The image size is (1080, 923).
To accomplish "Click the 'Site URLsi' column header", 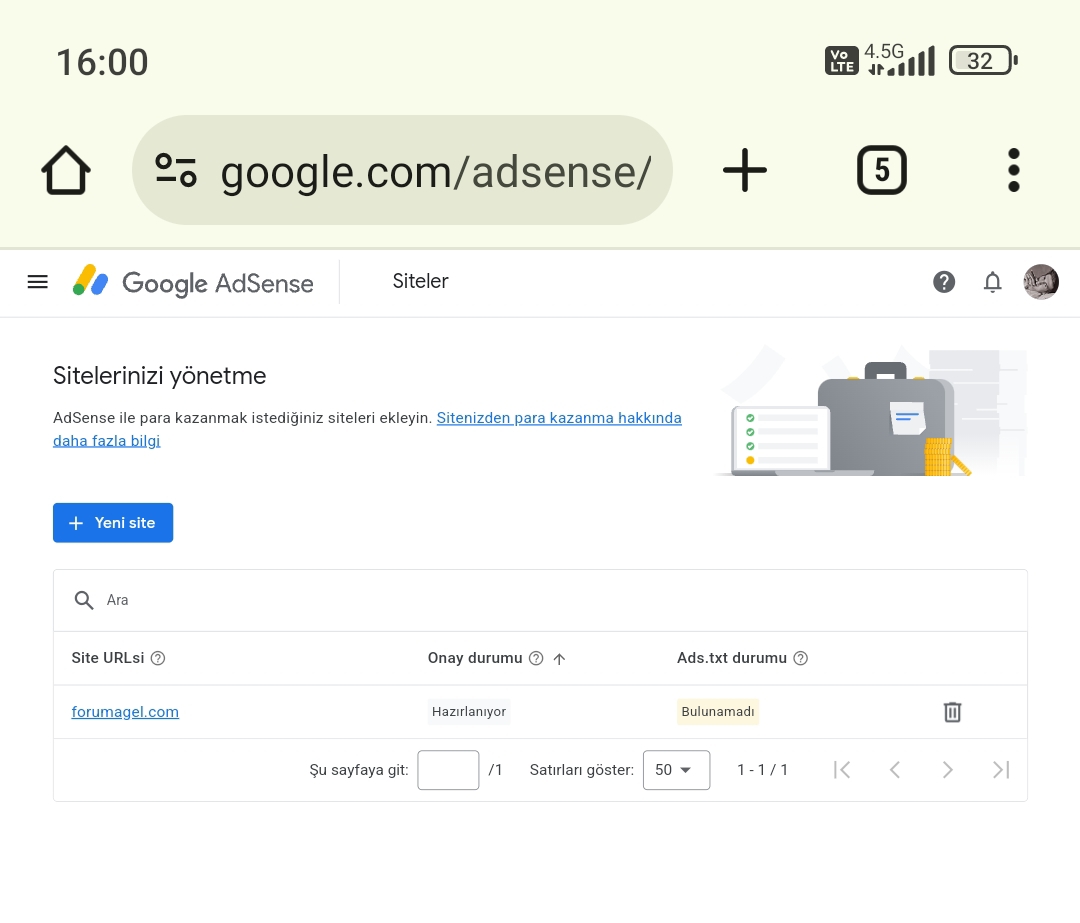I will (x=108, y=658).
